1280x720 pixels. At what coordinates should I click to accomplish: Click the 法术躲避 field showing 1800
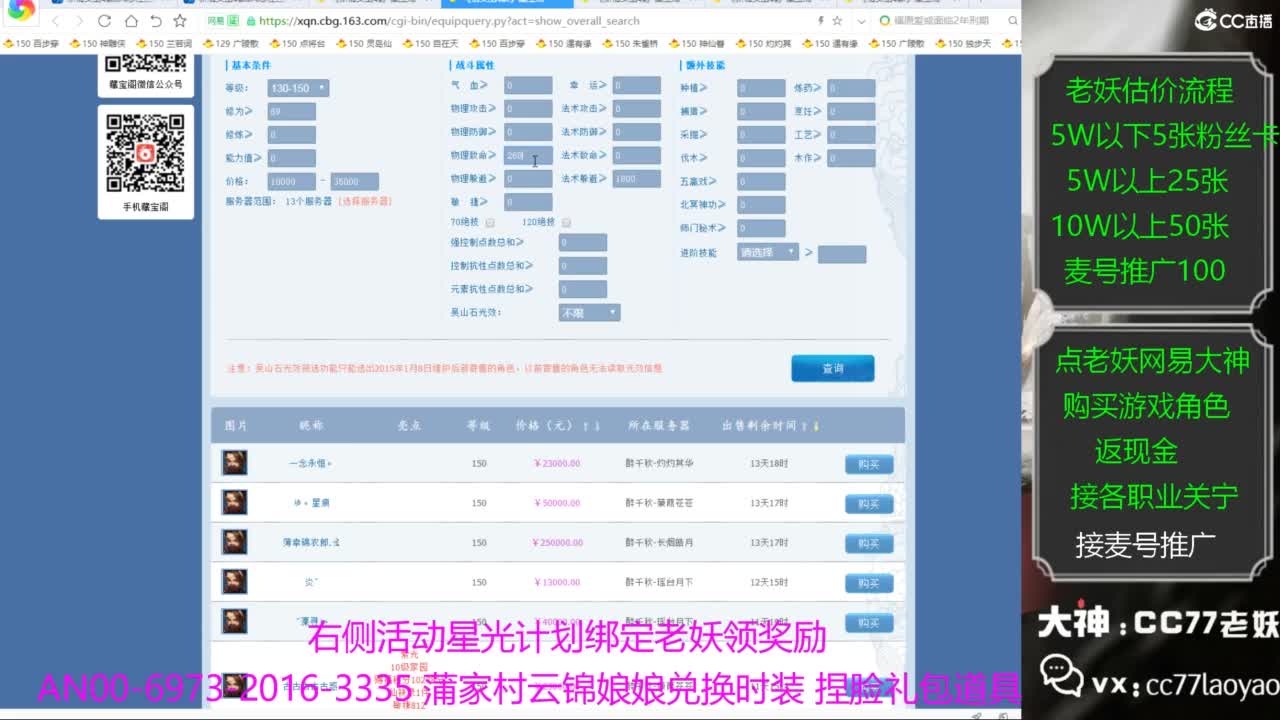point(637,178)
